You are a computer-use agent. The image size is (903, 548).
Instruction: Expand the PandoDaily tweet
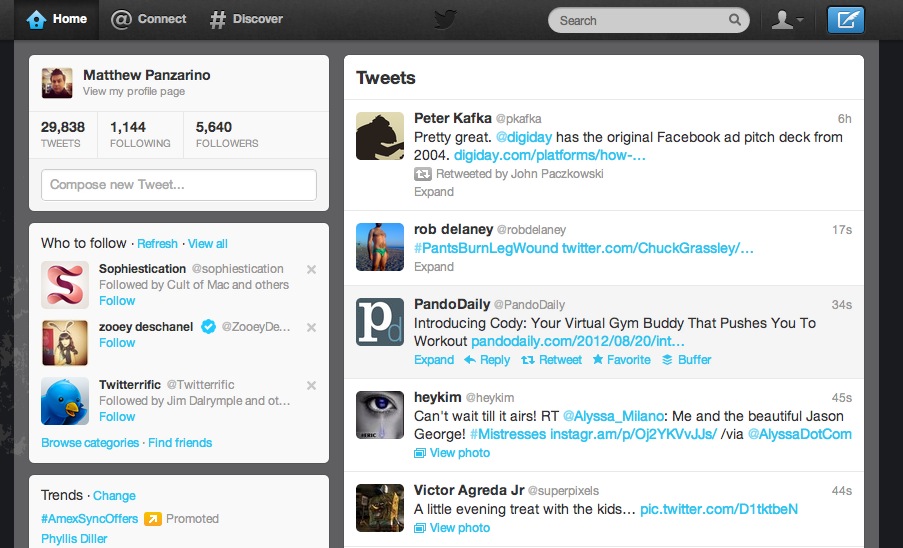[x=434, y=360]
